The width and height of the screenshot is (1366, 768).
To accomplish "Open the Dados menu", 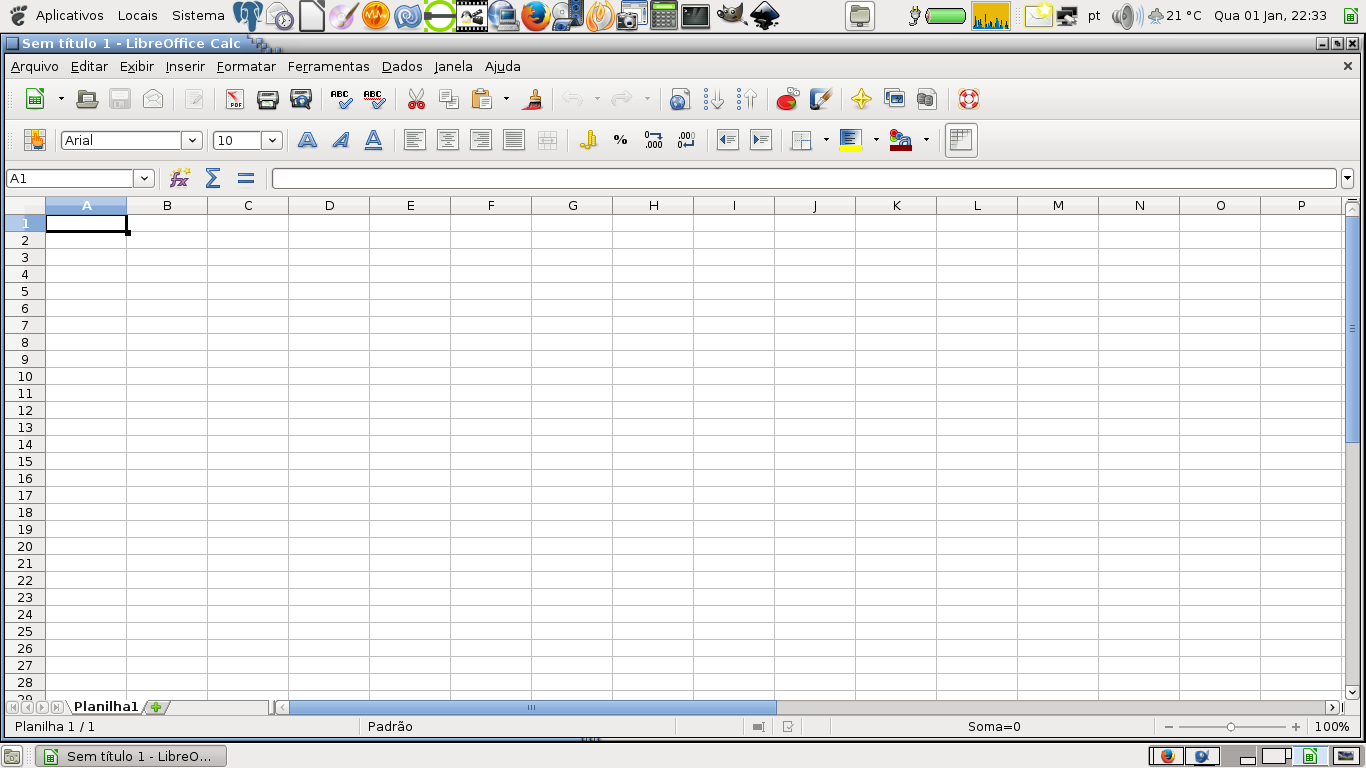I will click(402, 66).
